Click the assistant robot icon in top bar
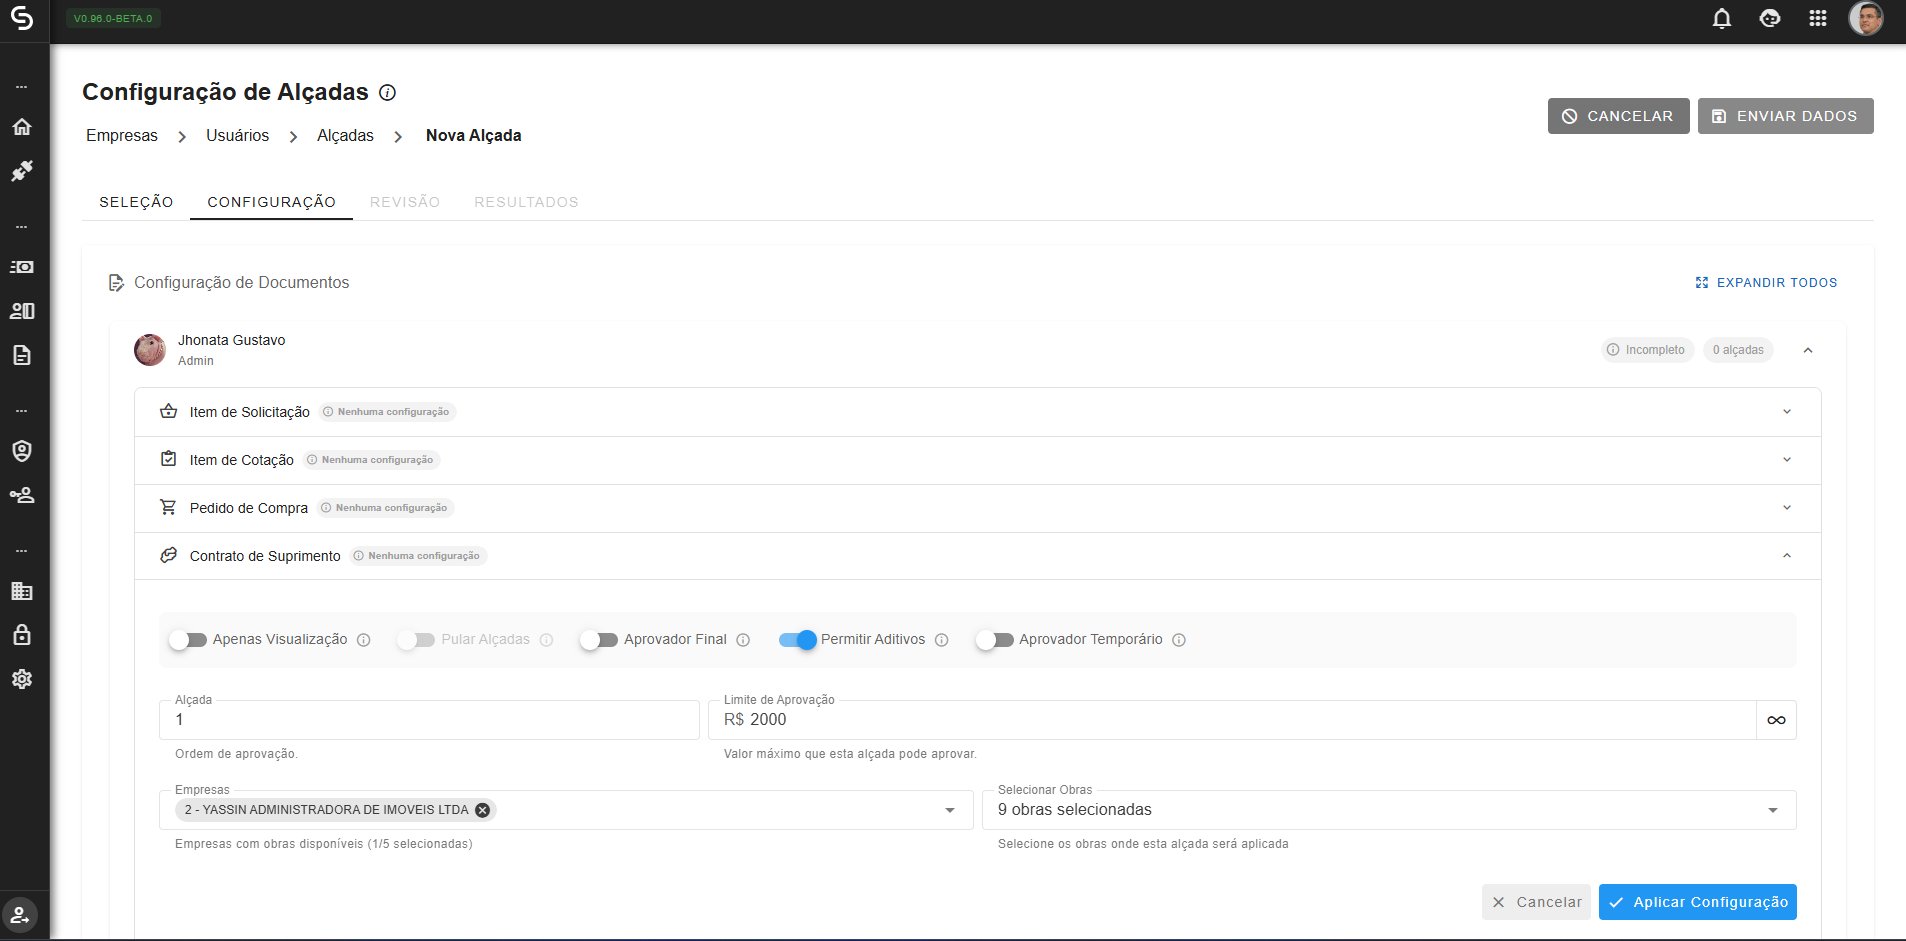 (x=1770, y=18)
